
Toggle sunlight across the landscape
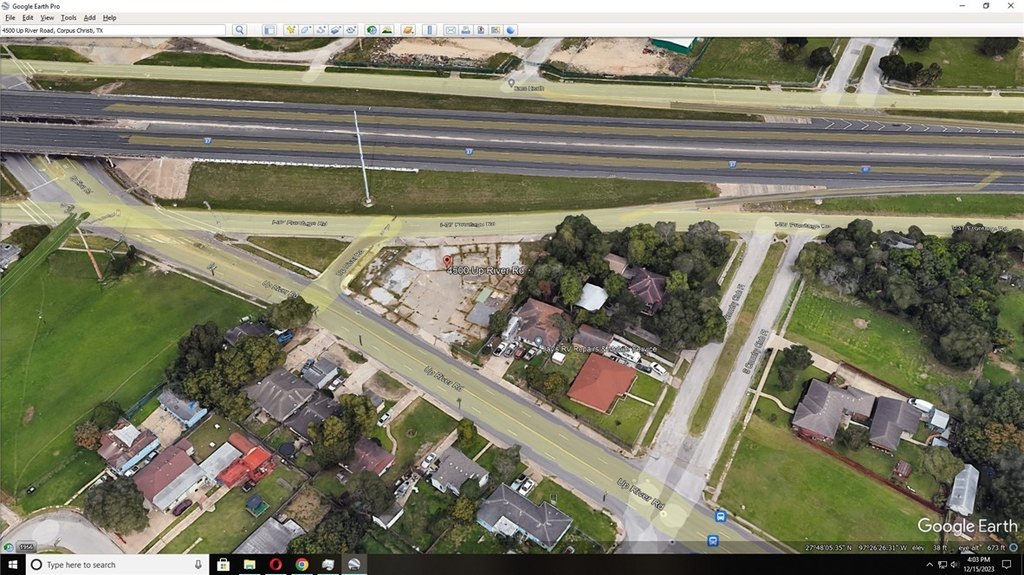point(387,30)
